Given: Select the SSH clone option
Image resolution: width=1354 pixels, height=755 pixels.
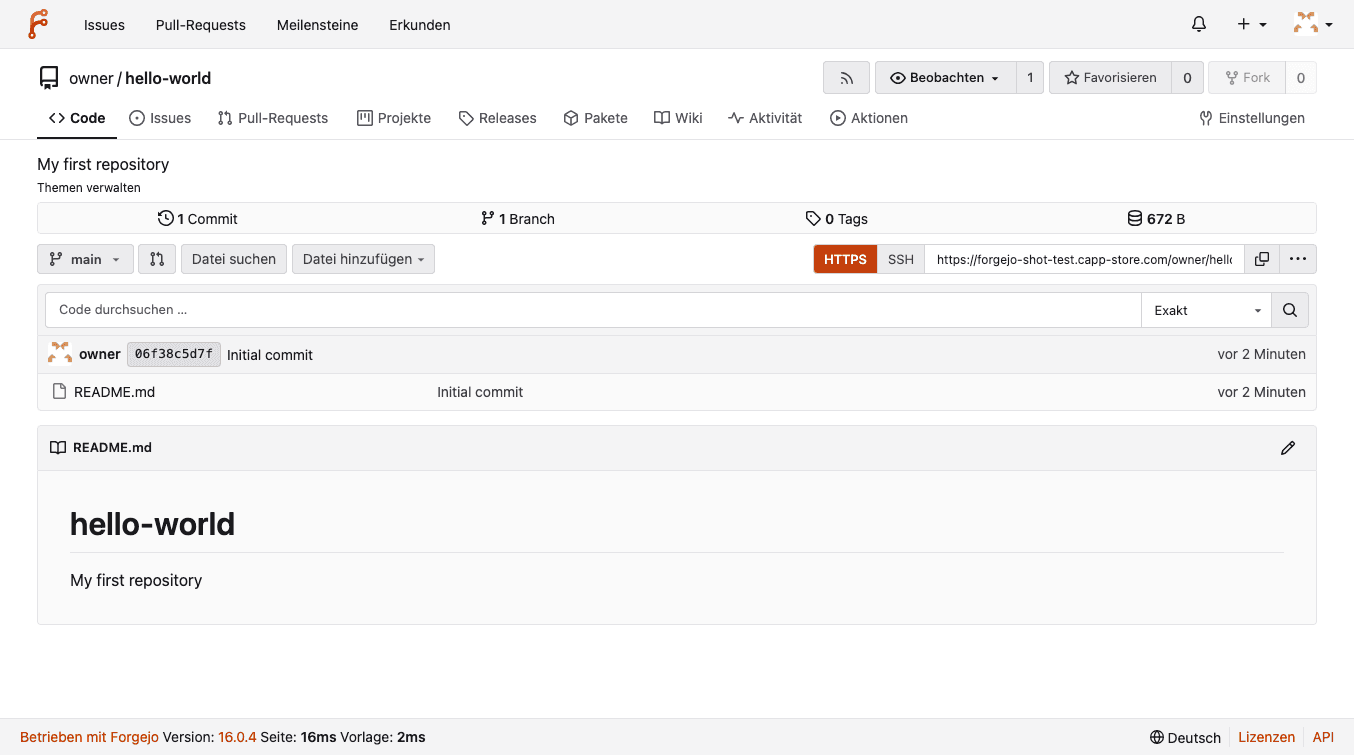Looking at the screenshot, I should point(901,259).
